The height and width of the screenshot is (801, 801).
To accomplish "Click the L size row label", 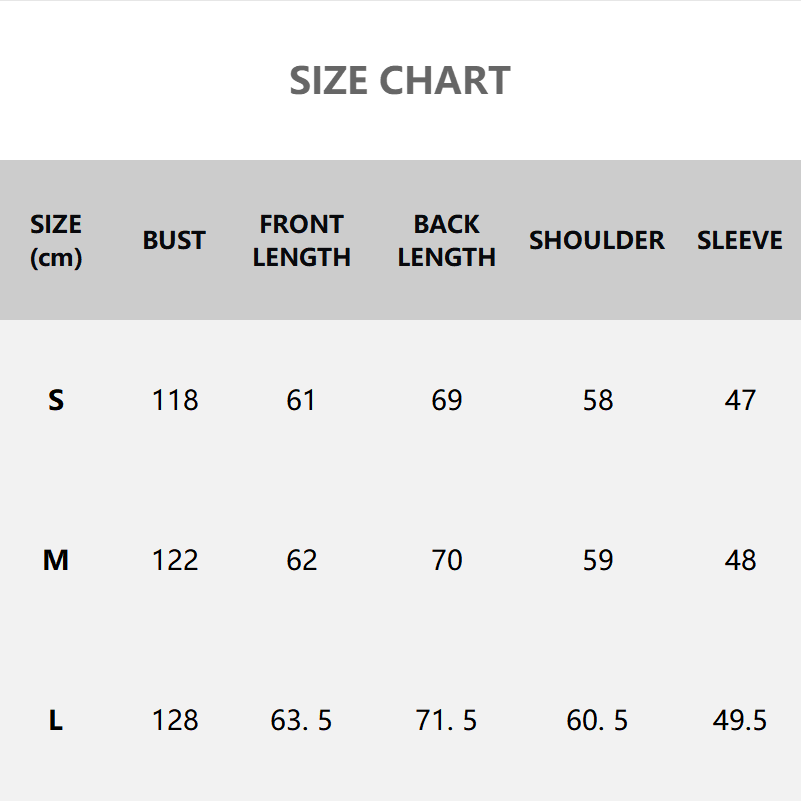I will (x=56, y=720).
